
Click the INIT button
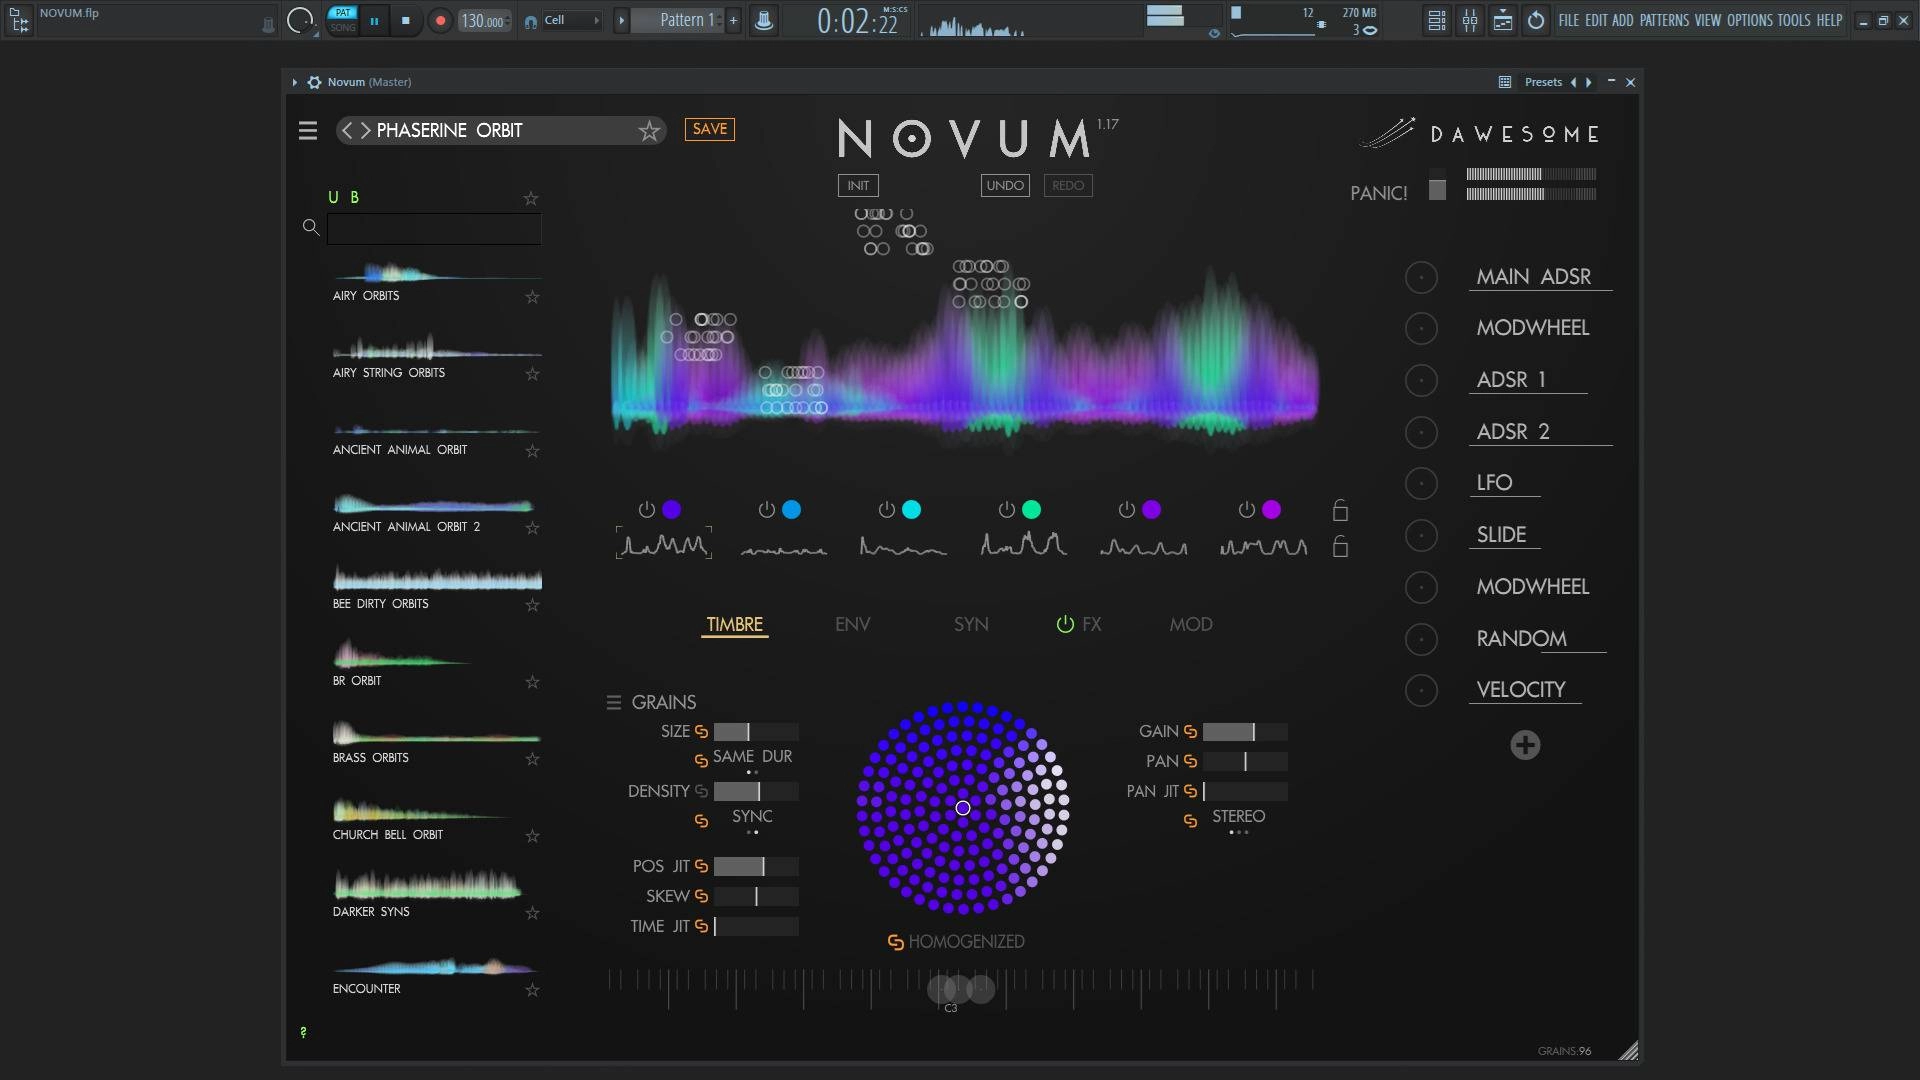click(858, 186)
